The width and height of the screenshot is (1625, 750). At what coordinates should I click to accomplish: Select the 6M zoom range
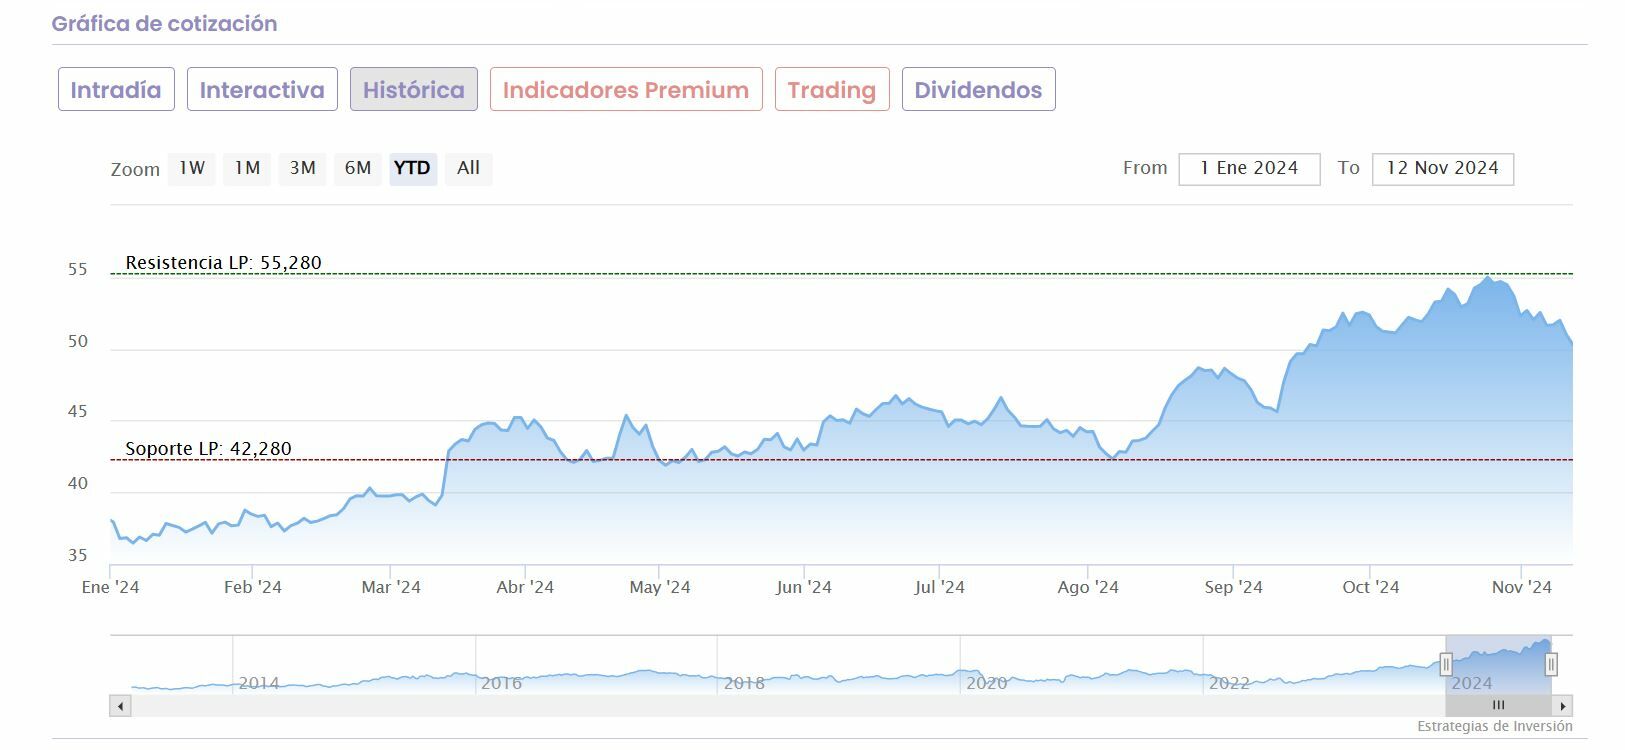click(358, 168)
